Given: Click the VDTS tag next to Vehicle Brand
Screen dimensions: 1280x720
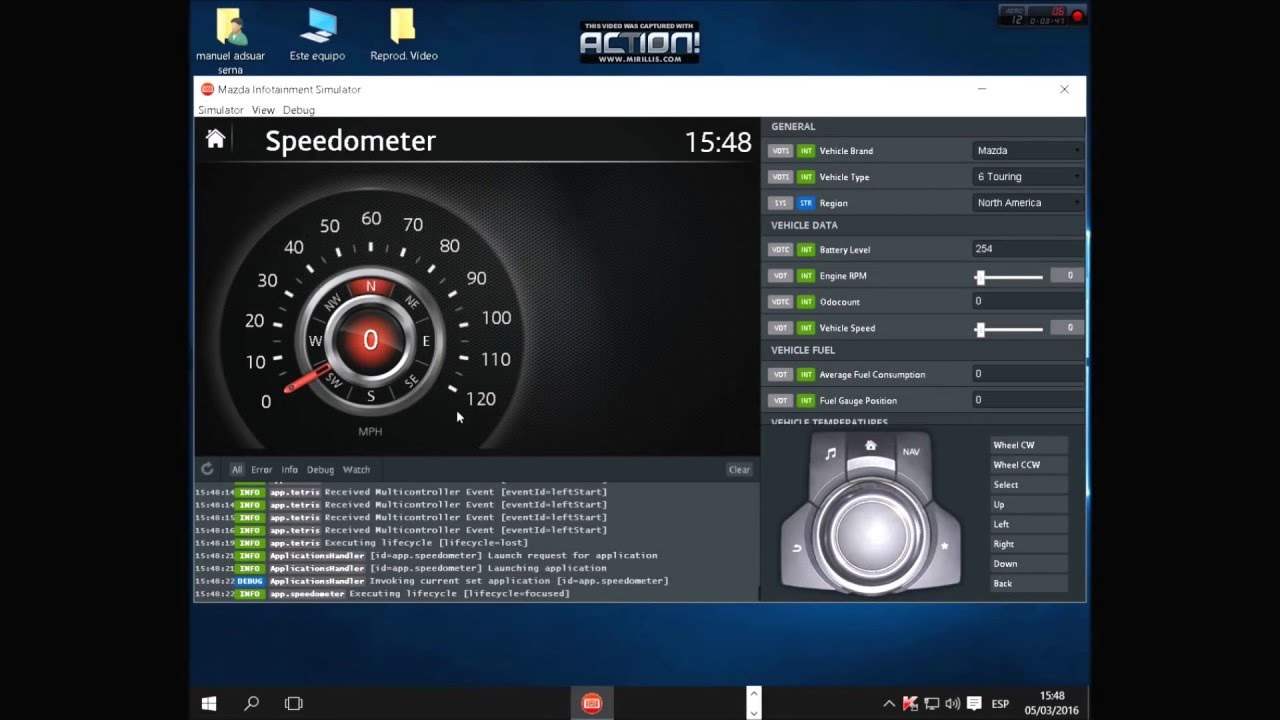Looking at the screenshot, I should coord(780,151).
